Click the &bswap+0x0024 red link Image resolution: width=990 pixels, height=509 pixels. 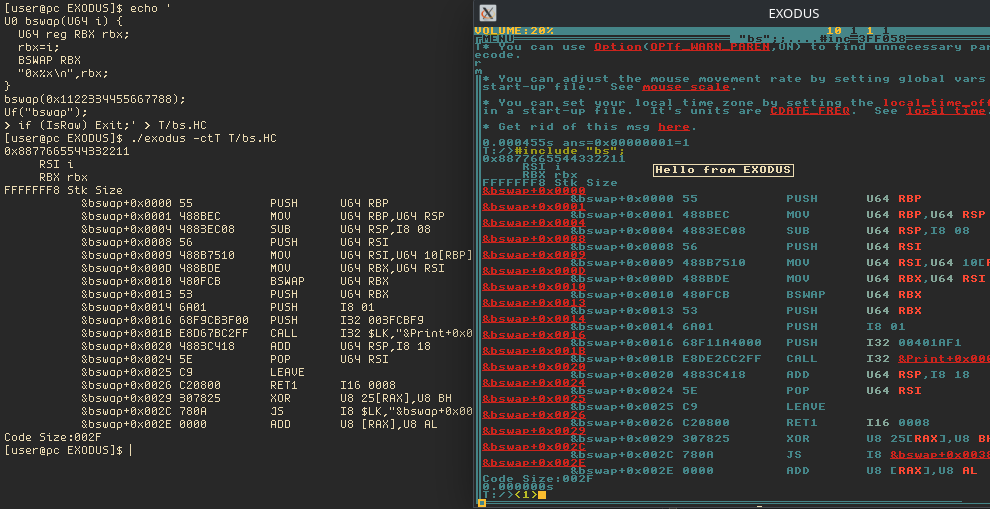pos(534,383)
